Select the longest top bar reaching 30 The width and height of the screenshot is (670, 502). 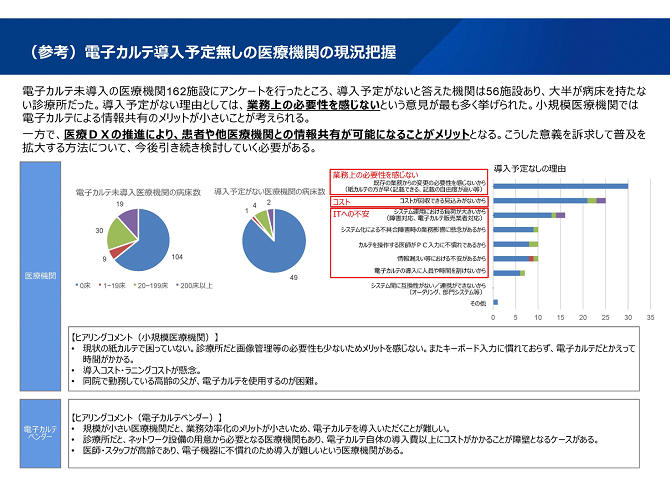[x=561, y=186]
